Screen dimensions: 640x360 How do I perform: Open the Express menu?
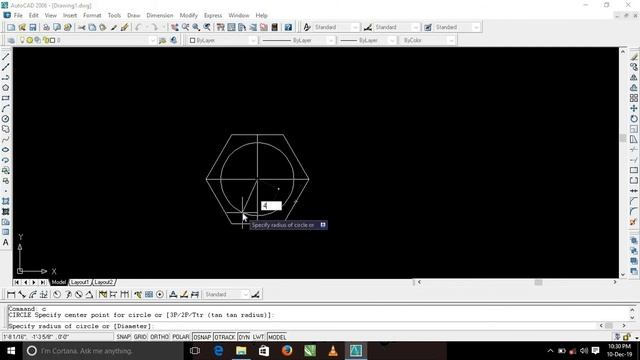point(213,16)
